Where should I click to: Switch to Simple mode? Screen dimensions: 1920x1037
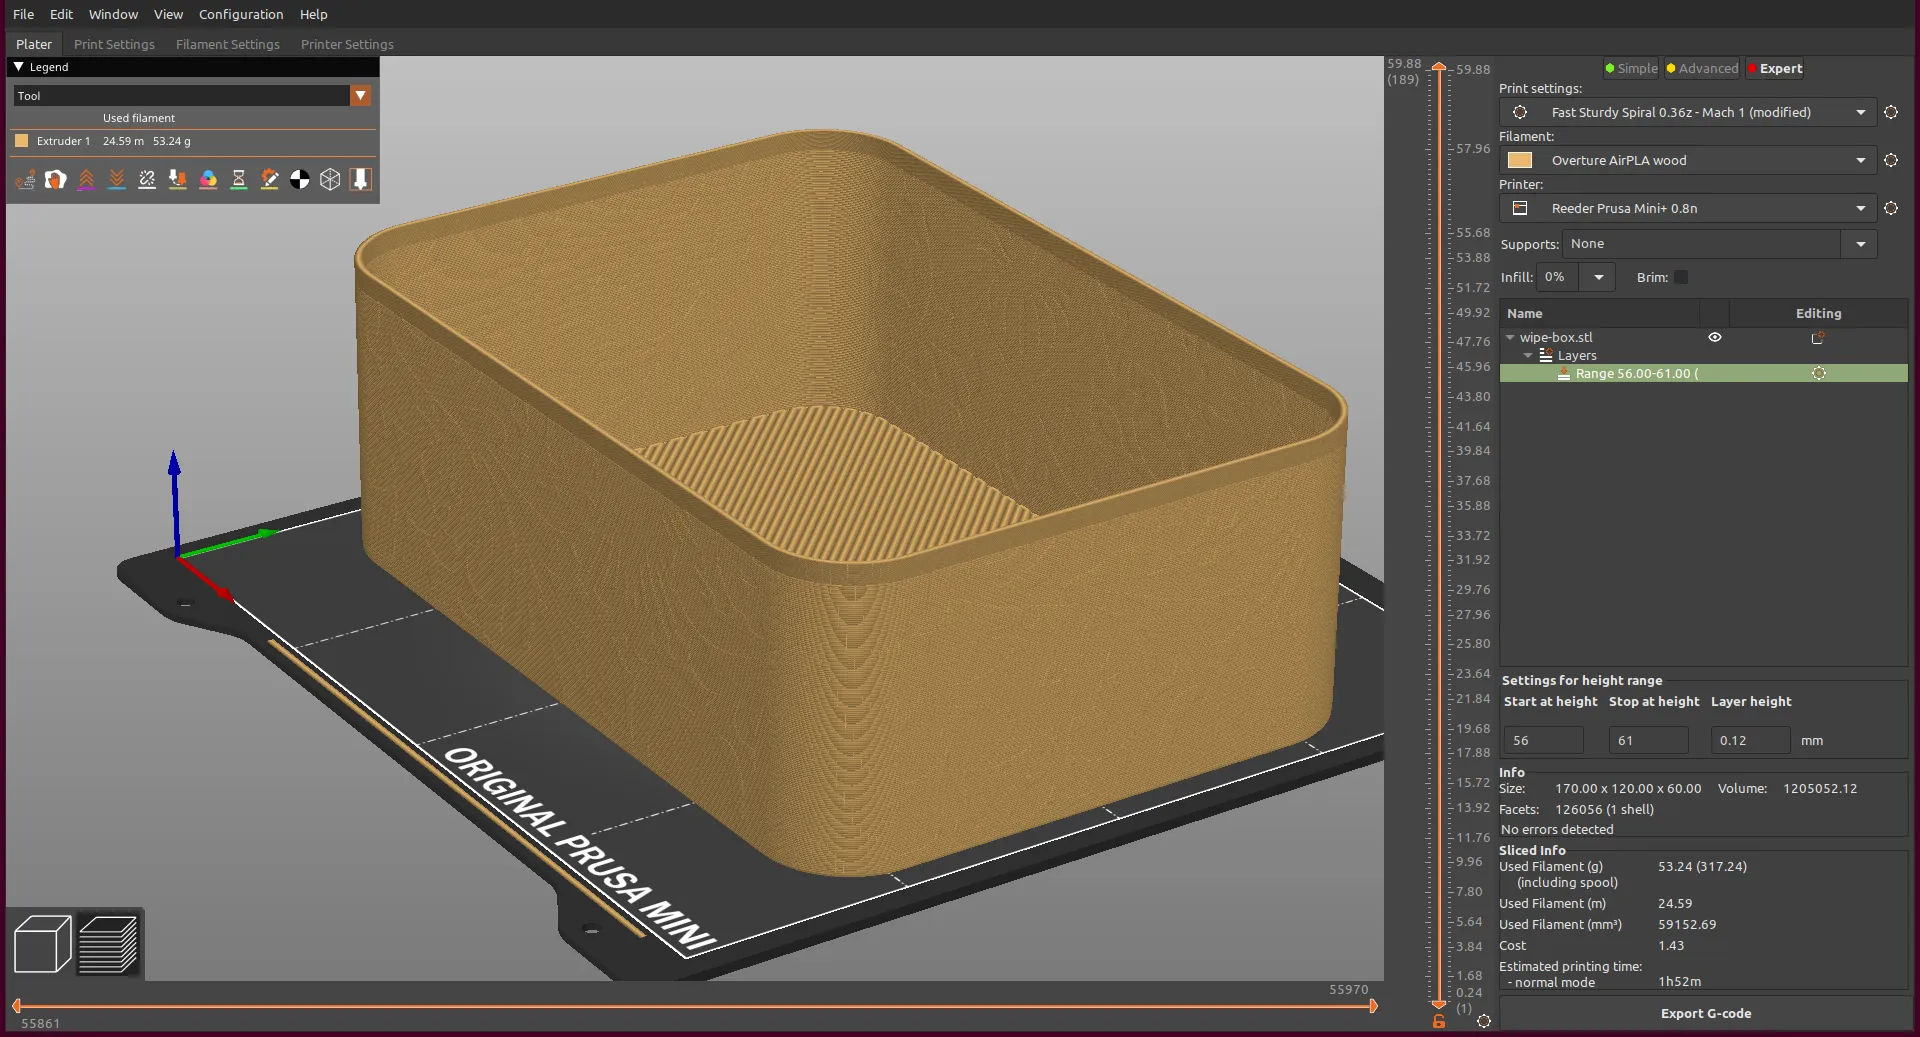(1631, 69)
